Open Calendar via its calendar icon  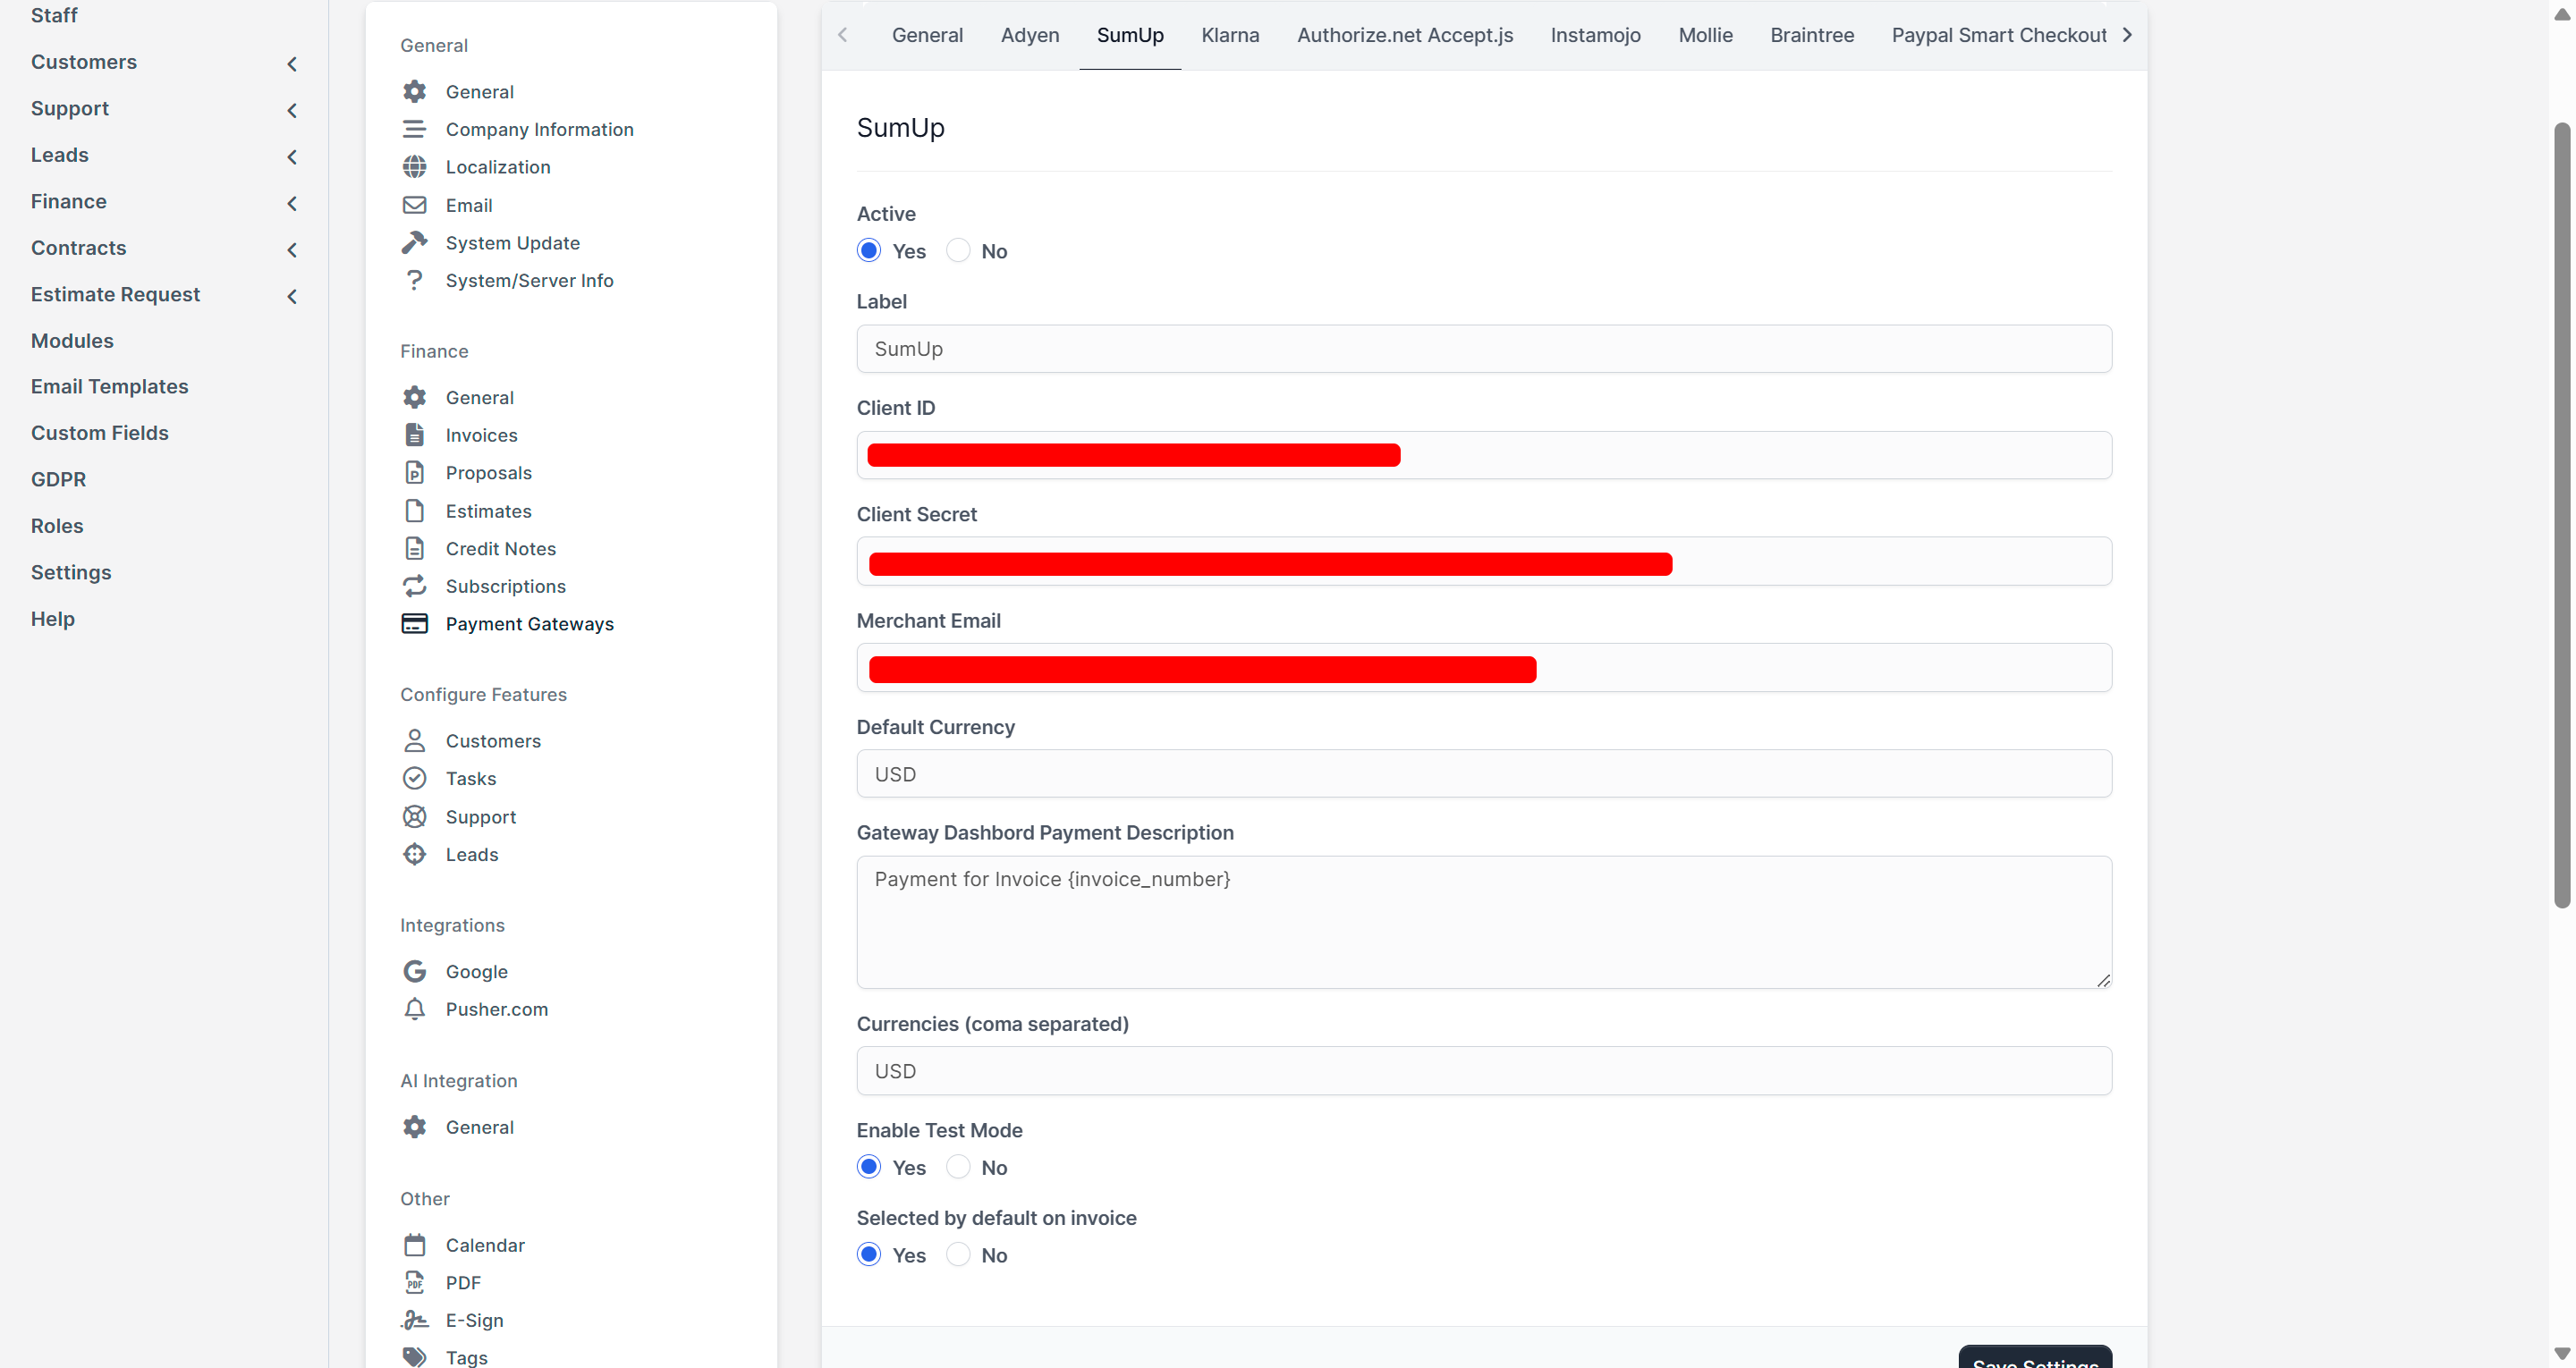(x=414, y=1245)
